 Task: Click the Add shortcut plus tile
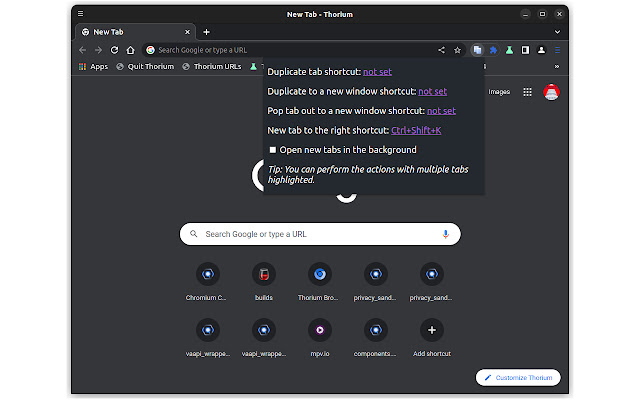pos(431,337)
